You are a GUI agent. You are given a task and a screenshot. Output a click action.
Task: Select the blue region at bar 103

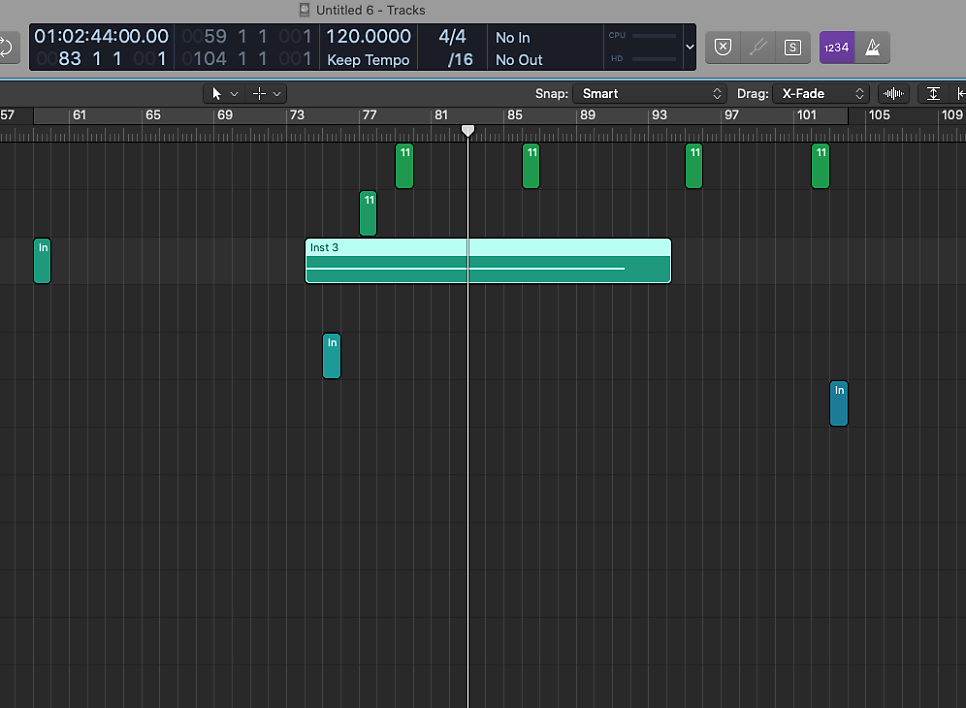click(x=839, y=404)
